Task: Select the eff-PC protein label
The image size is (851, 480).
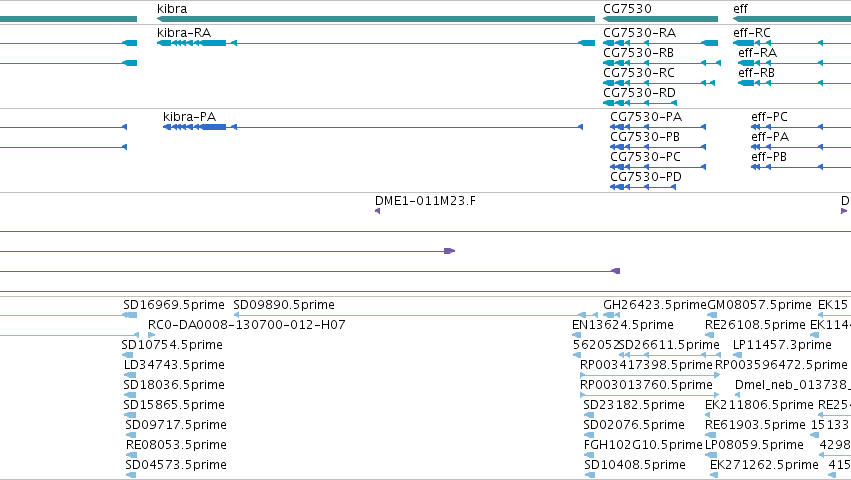Action: 769,117
